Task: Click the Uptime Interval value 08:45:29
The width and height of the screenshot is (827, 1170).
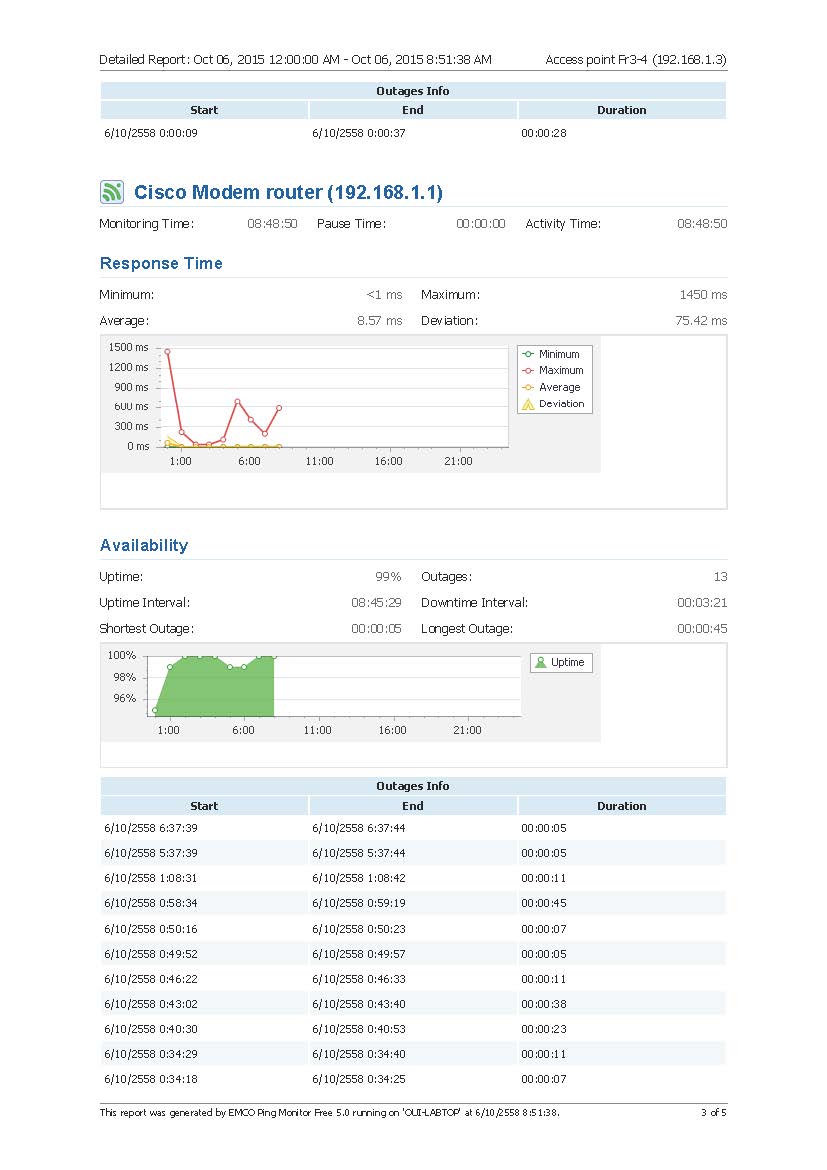Action: pyautogui.click(x=376, y=603)
